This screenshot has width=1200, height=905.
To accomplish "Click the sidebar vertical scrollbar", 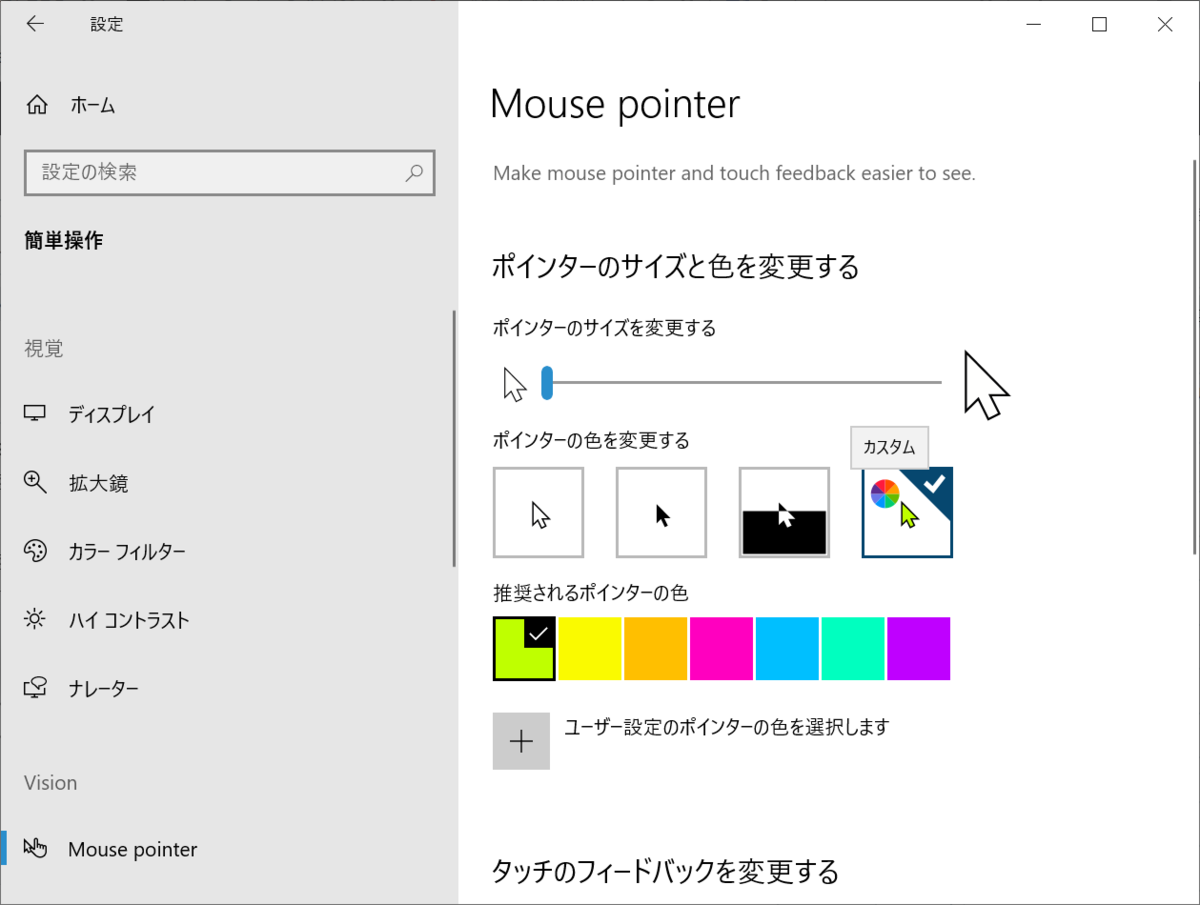I will (x=454, y=438).
